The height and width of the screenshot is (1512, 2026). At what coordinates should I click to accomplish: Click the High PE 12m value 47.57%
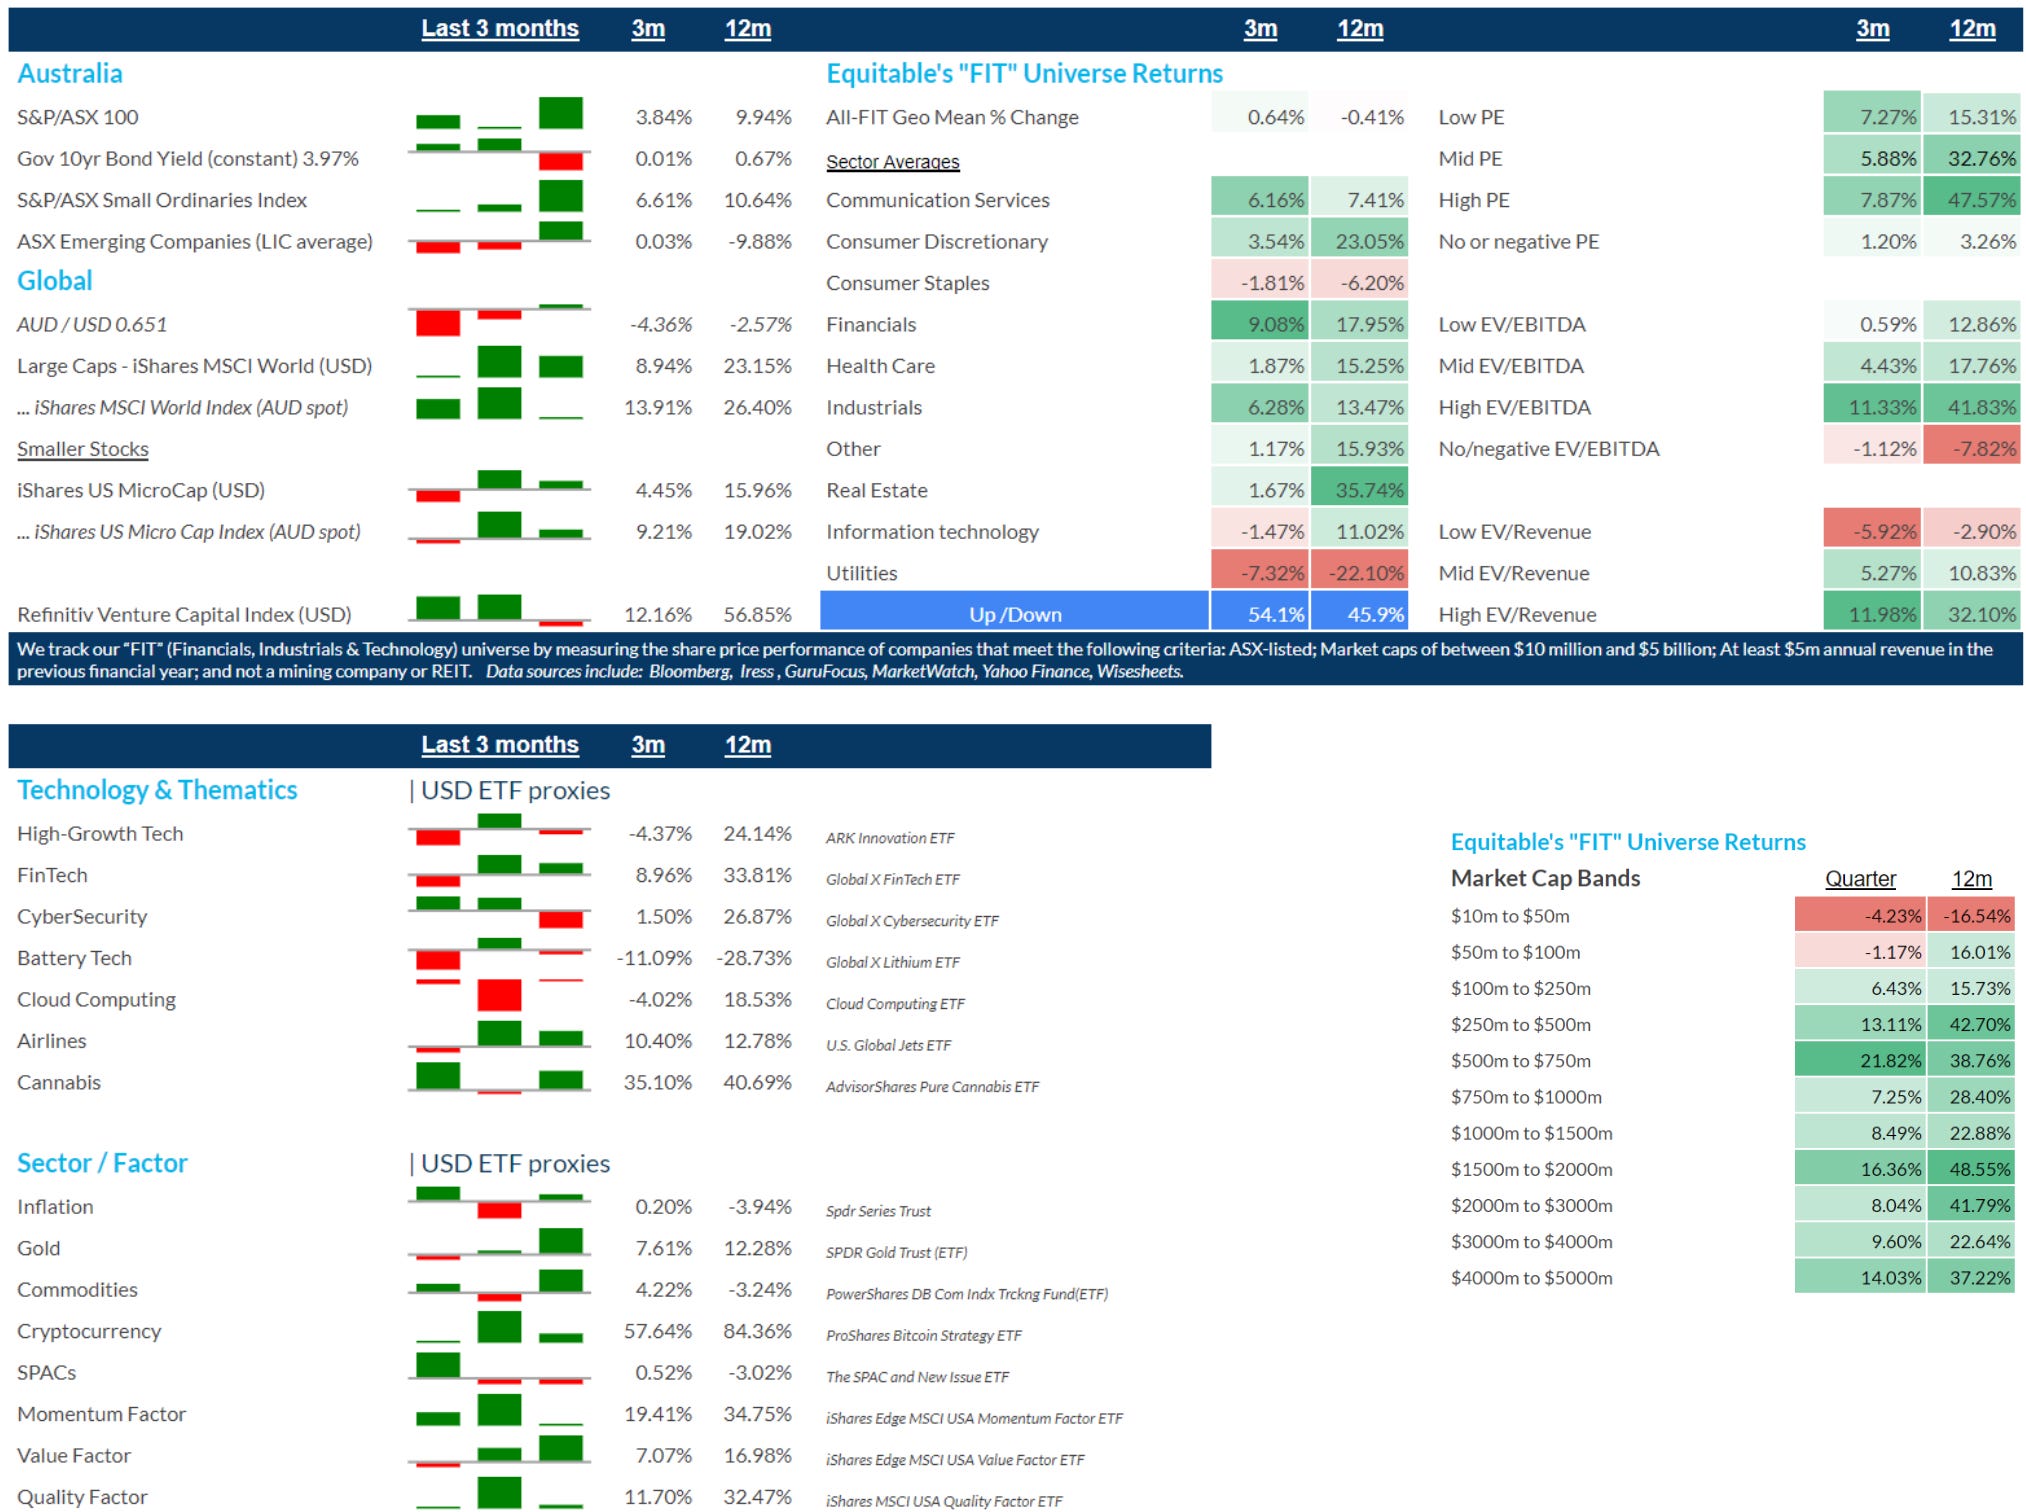coord(1971,200)
